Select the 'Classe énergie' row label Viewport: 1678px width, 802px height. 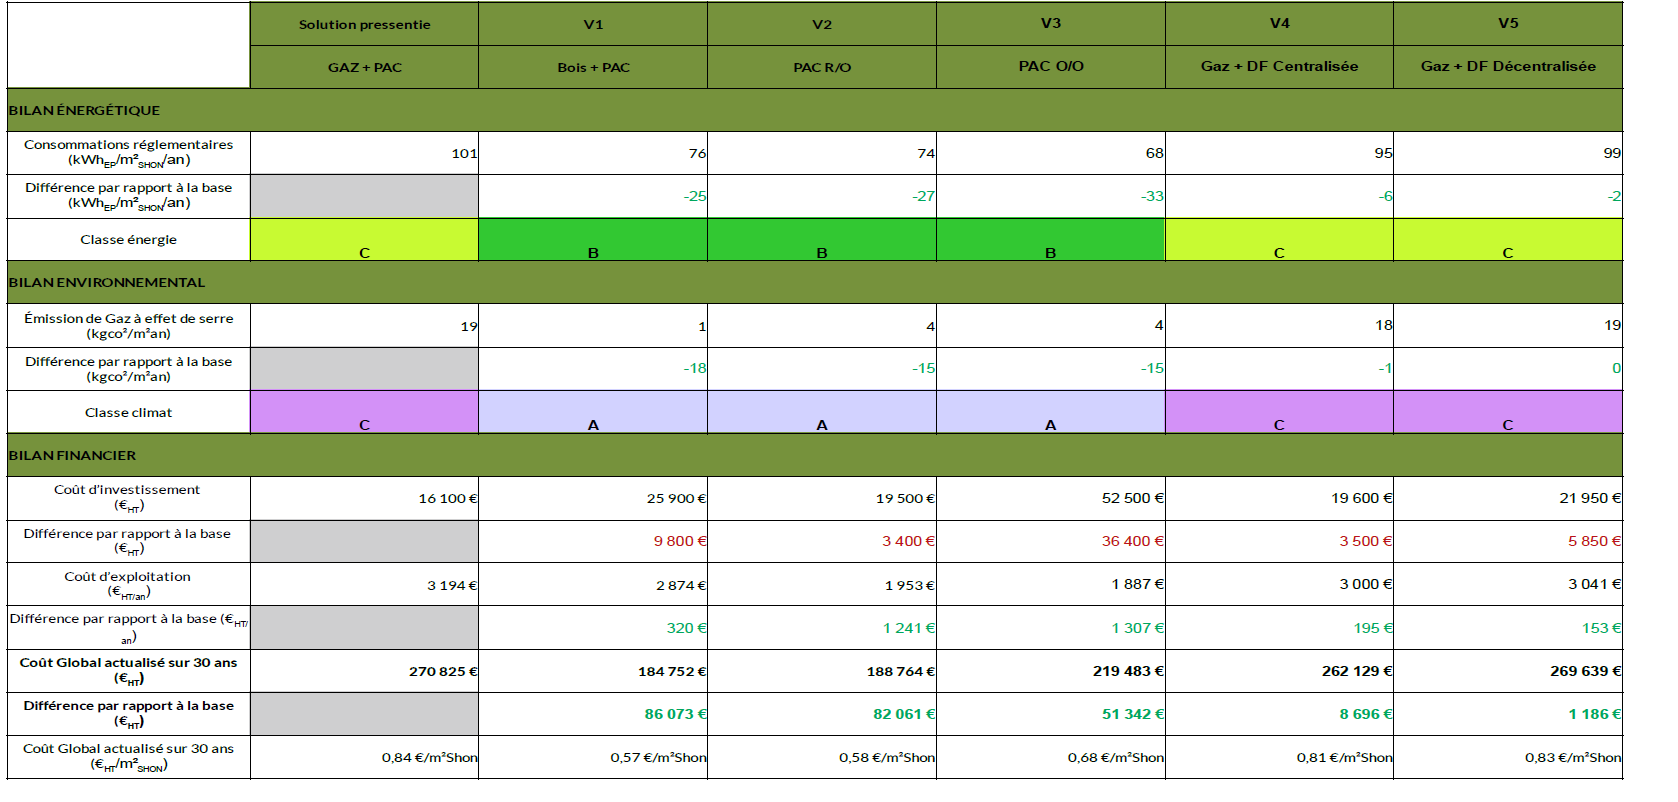pos(128,239)
